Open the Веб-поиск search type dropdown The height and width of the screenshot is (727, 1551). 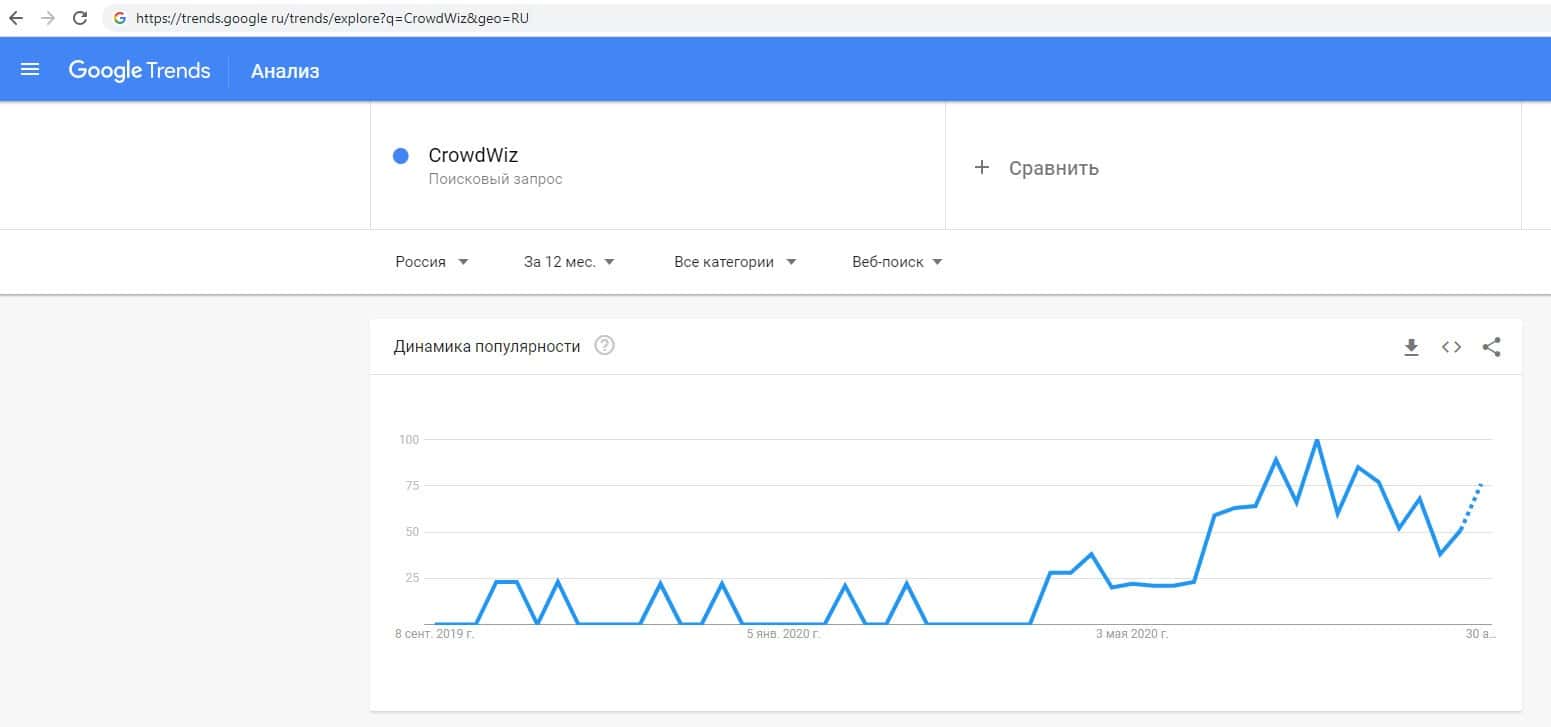click(897, 262)
